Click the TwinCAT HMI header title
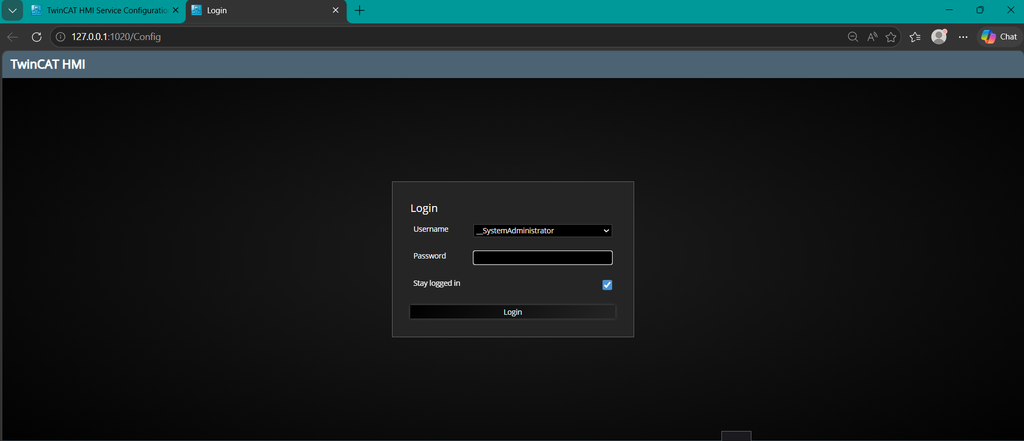Viewport: 1024px width, 441px height. 48,65
